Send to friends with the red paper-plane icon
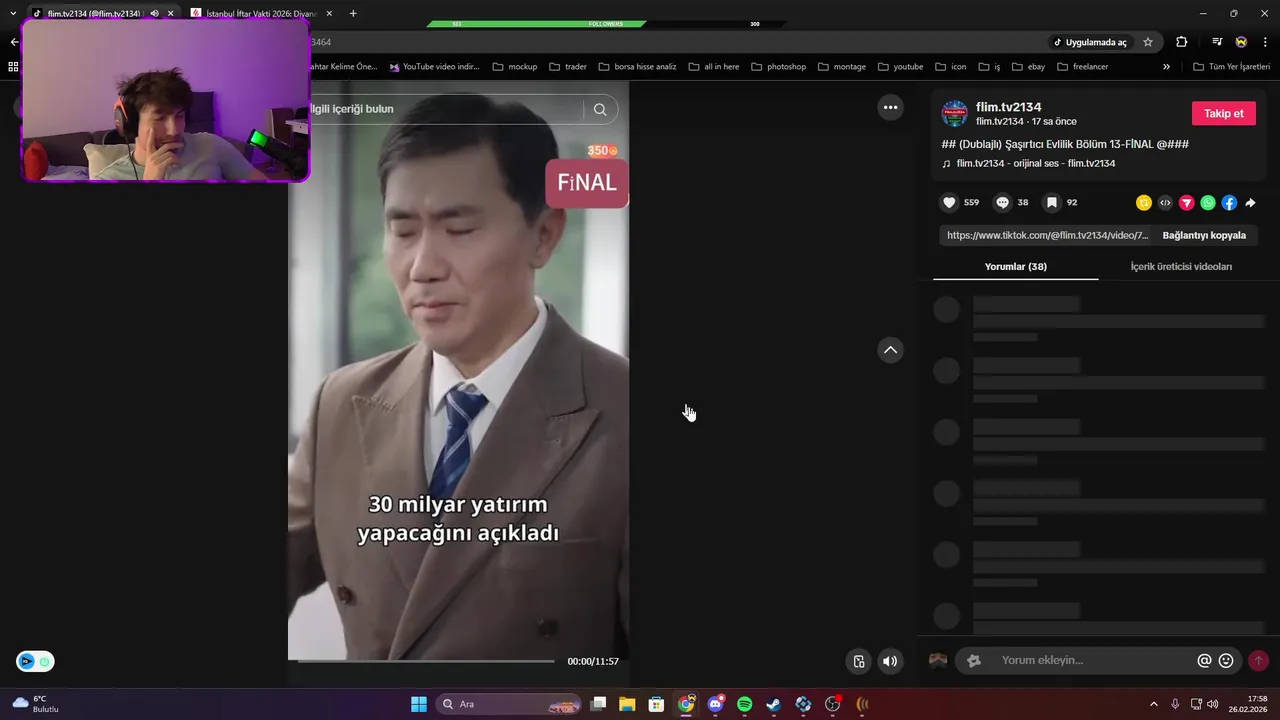Viewport: 1280px width, 720px height. pyautogui.click(x=1187, y=202)
